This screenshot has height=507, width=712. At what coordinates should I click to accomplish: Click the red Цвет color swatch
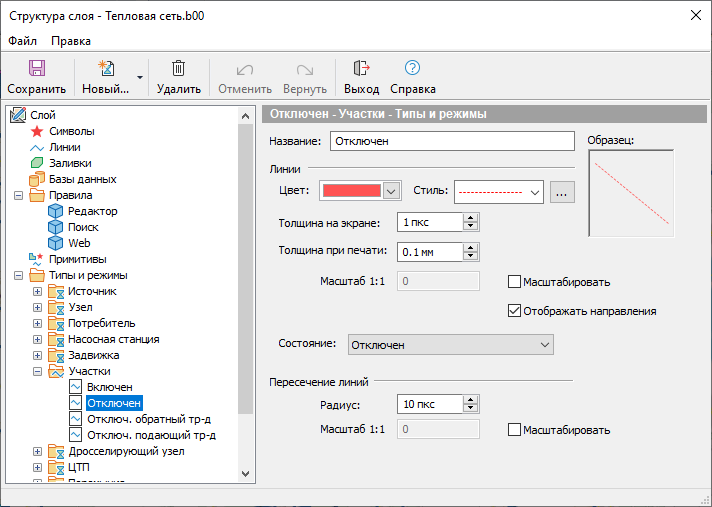(352, 191)
